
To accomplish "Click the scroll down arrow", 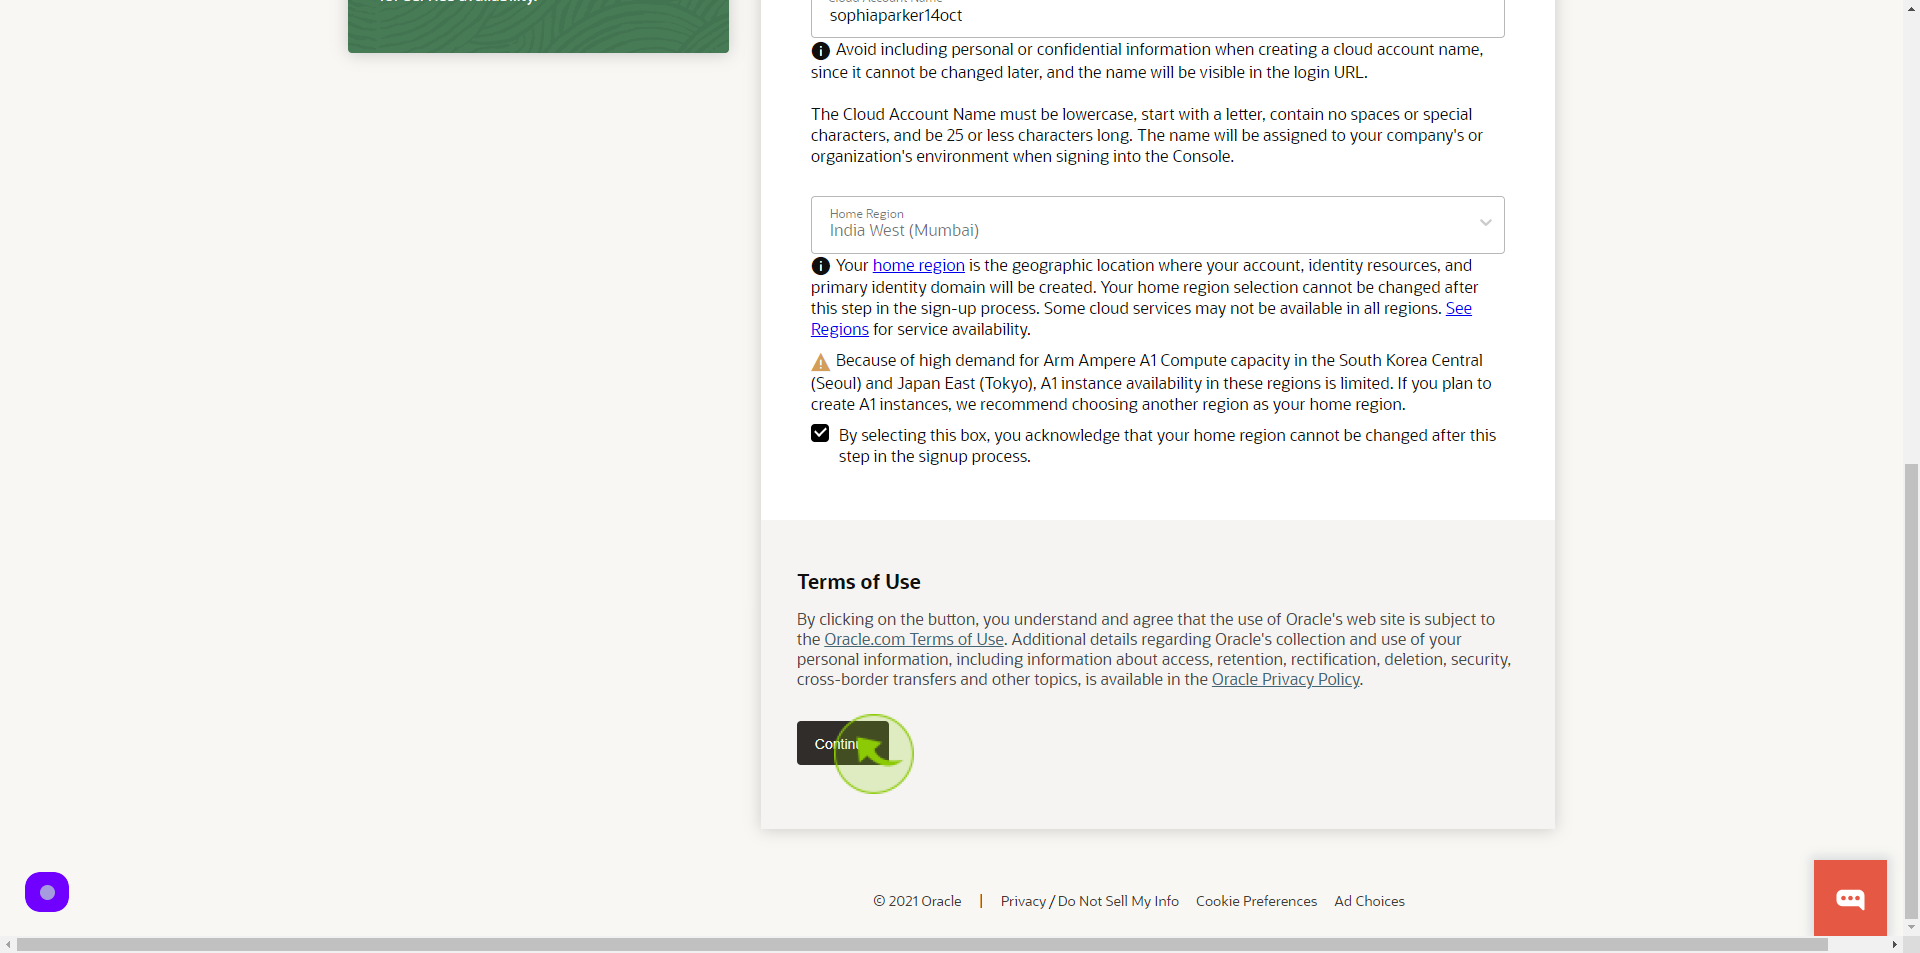I will tap(1911, 927).
